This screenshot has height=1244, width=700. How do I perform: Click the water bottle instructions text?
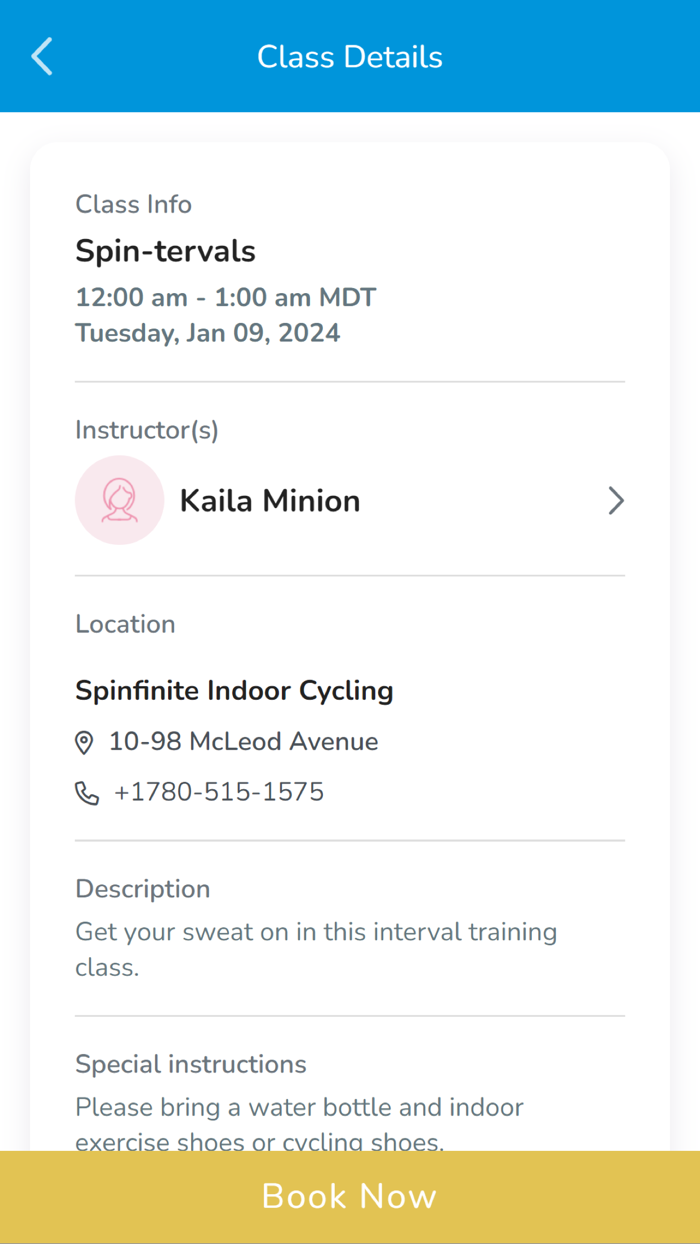click(x=300, y=1123)
